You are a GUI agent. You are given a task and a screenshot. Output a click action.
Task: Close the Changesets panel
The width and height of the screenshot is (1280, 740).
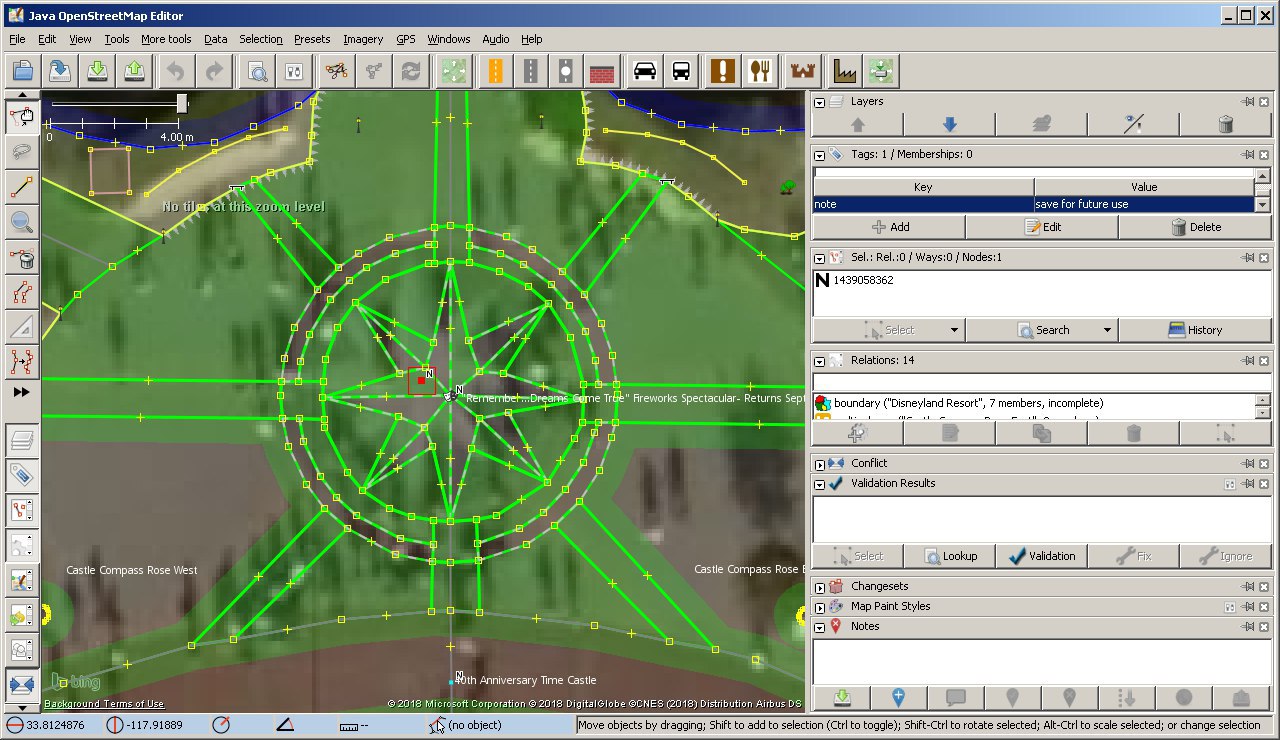(1264, 587)
